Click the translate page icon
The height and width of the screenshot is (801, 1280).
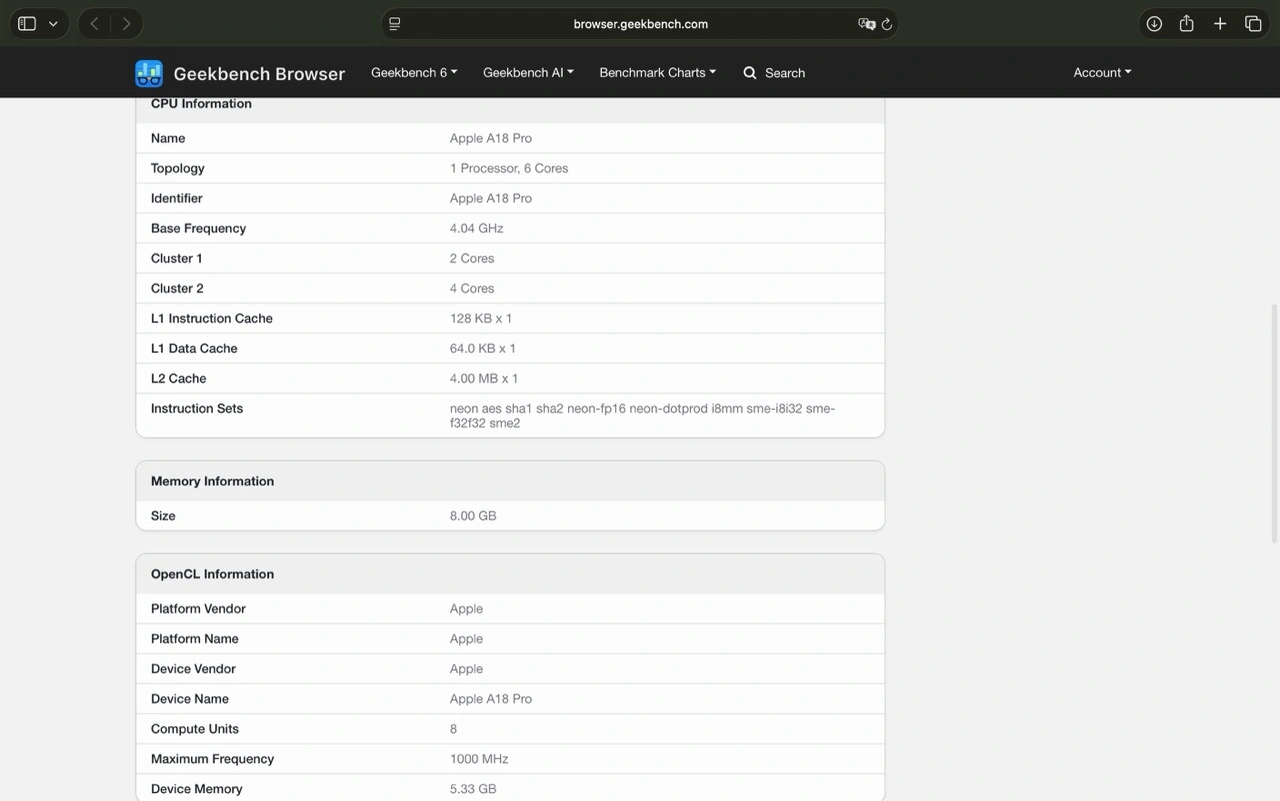865,24
